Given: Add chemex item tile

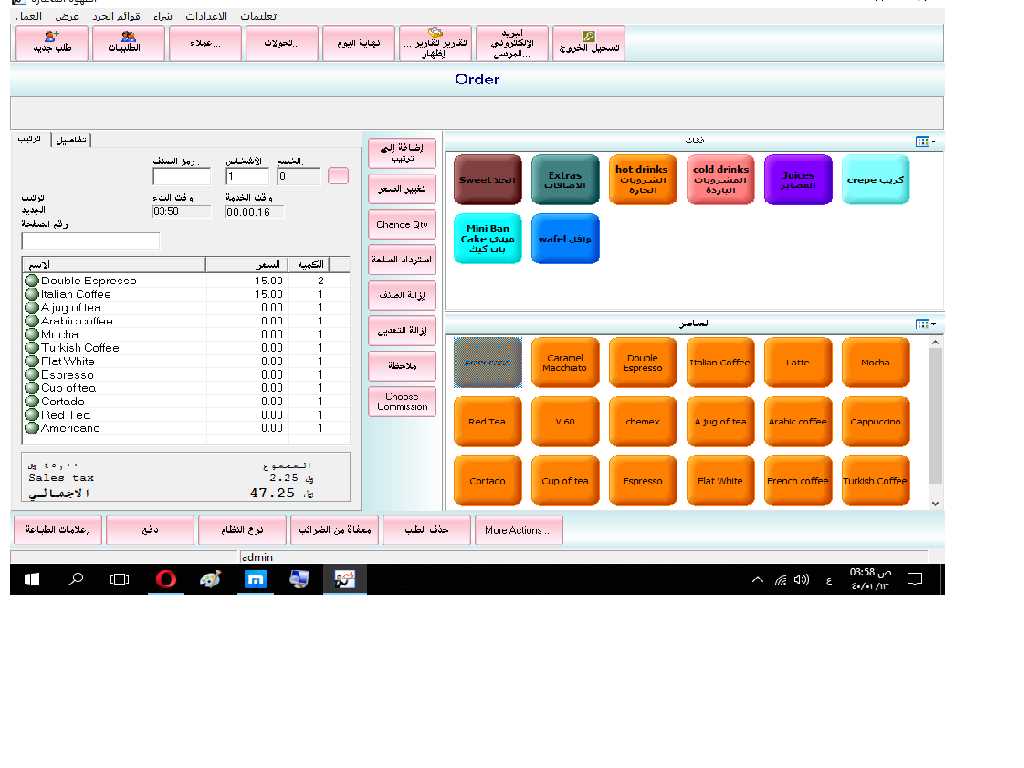Looking at the screenshot, I should click(x=643, y=421).
